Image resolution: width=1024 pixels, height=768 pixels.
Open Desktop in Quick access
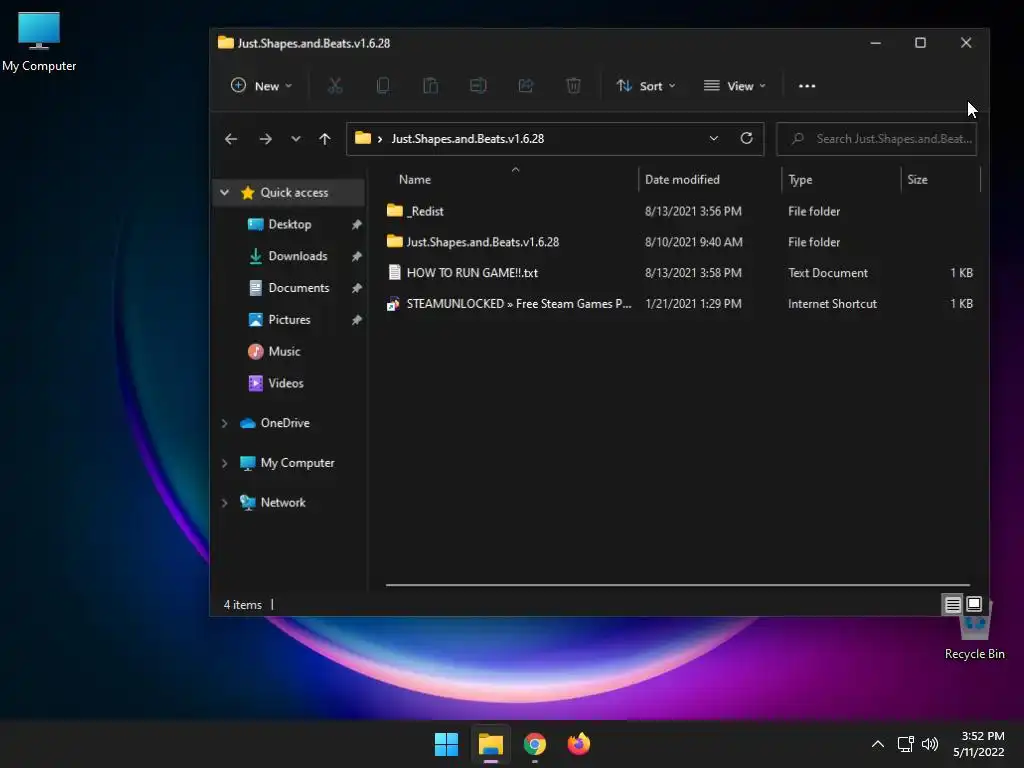290,224
